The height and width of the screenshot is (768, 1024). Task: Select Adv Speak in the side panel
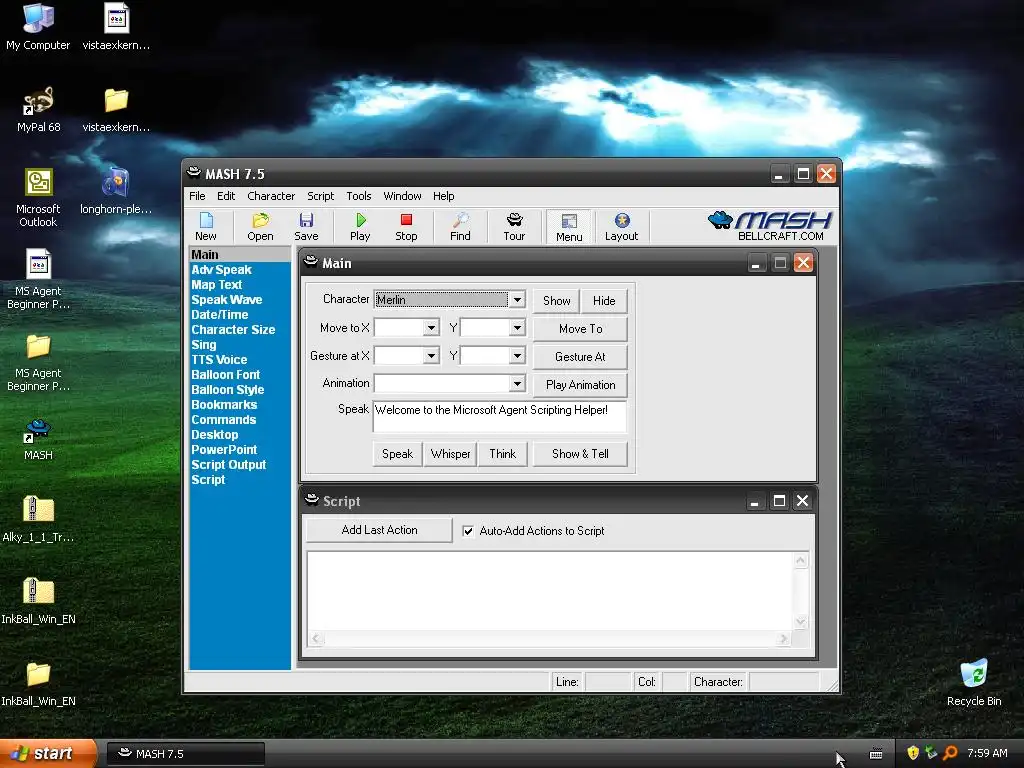coord(221,270)
